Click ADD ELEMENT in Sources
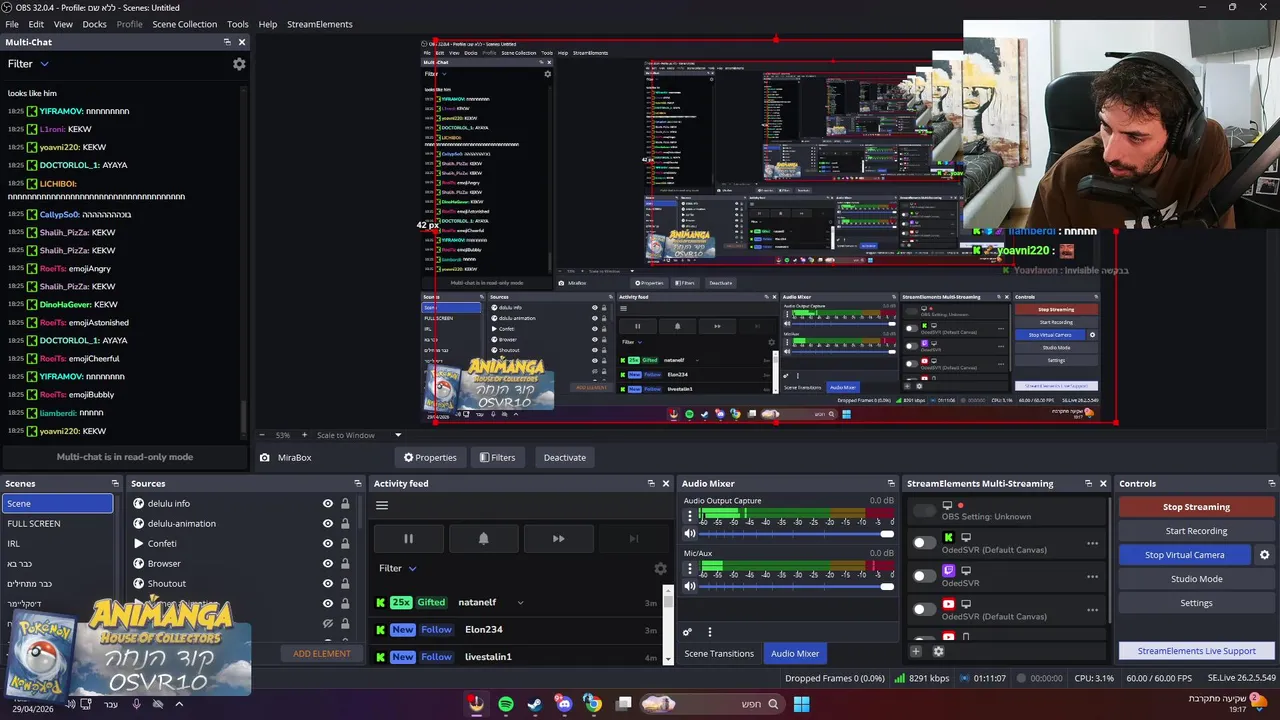 pos(322,654)
